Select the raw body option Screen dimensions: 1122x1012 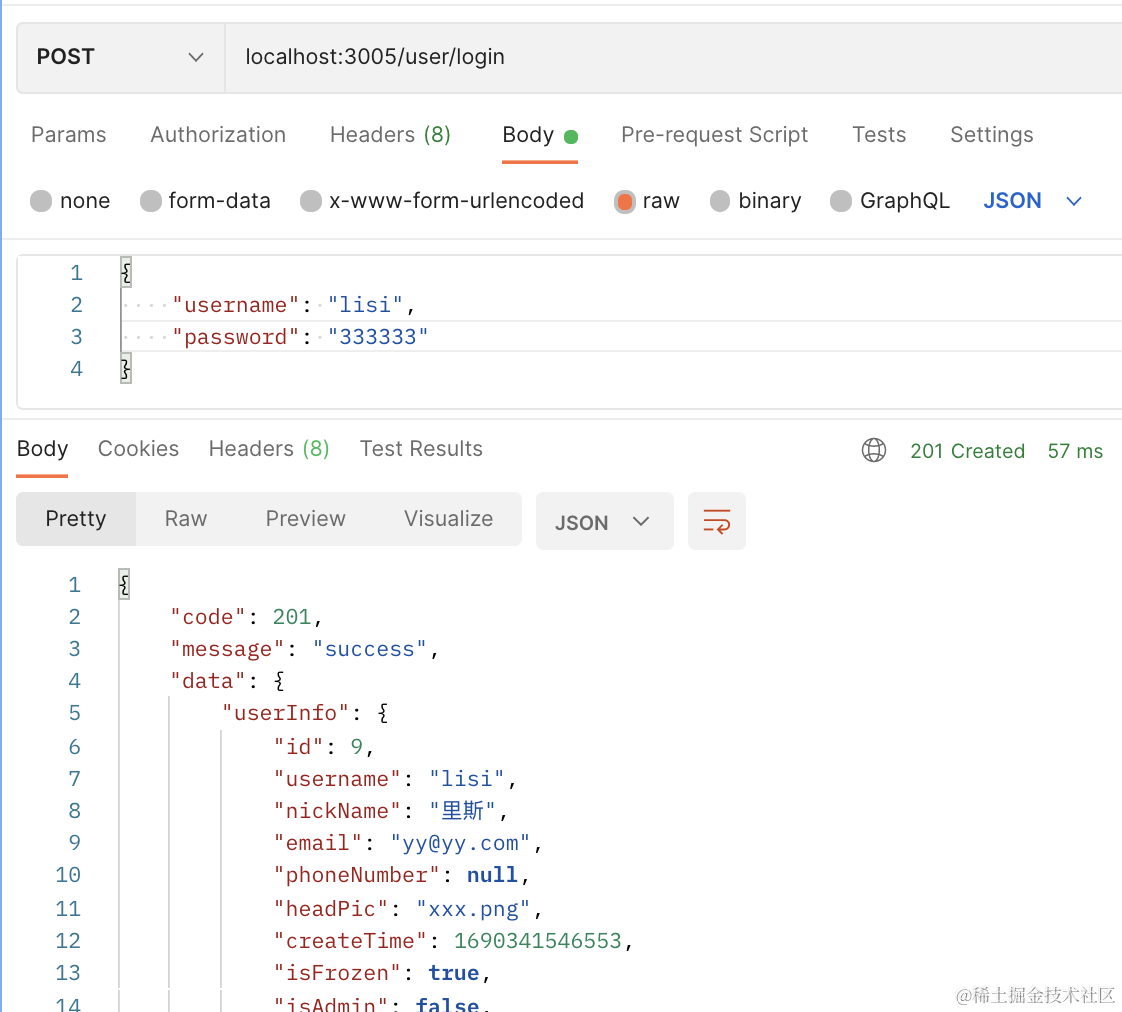tap(625, 201)
